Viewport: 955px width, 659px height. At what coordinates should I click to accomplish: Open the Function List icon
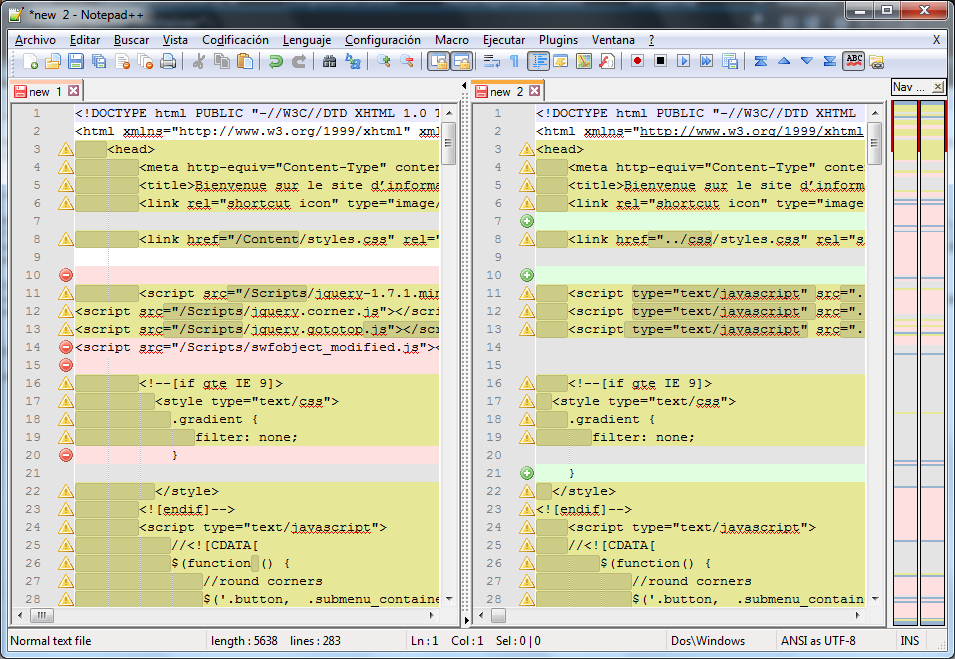tap(607, 62)
